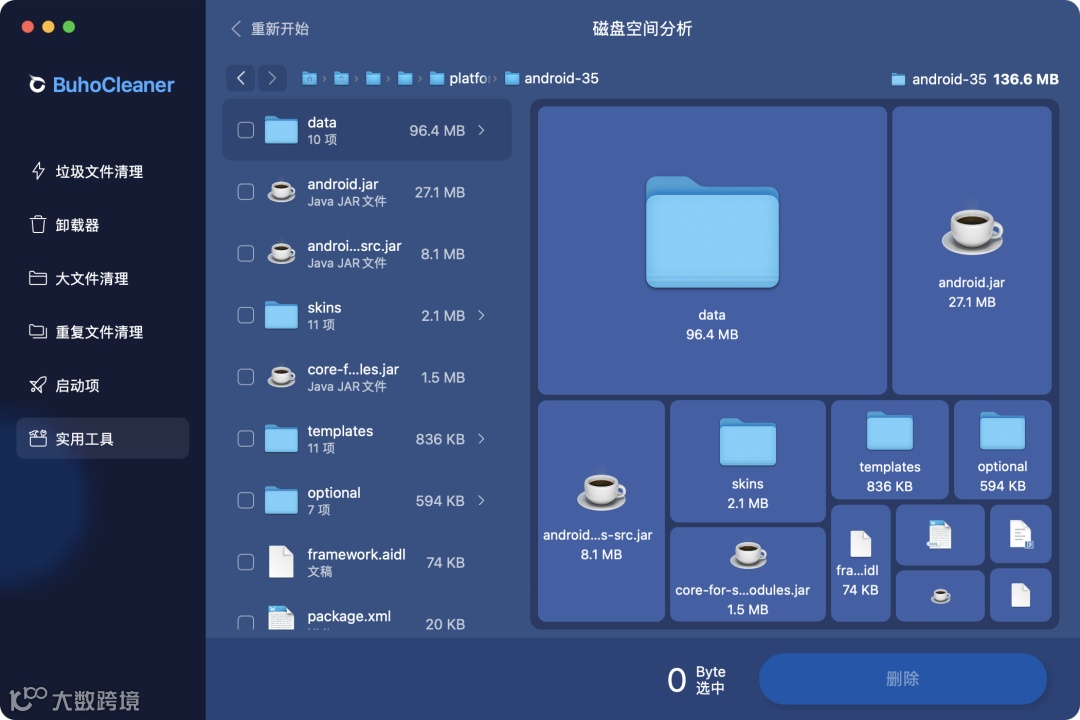This screenshot has width=1080, height=720.
Task: Click the toolbox icon beside 实用工具
Action: (x=38, y=438)
